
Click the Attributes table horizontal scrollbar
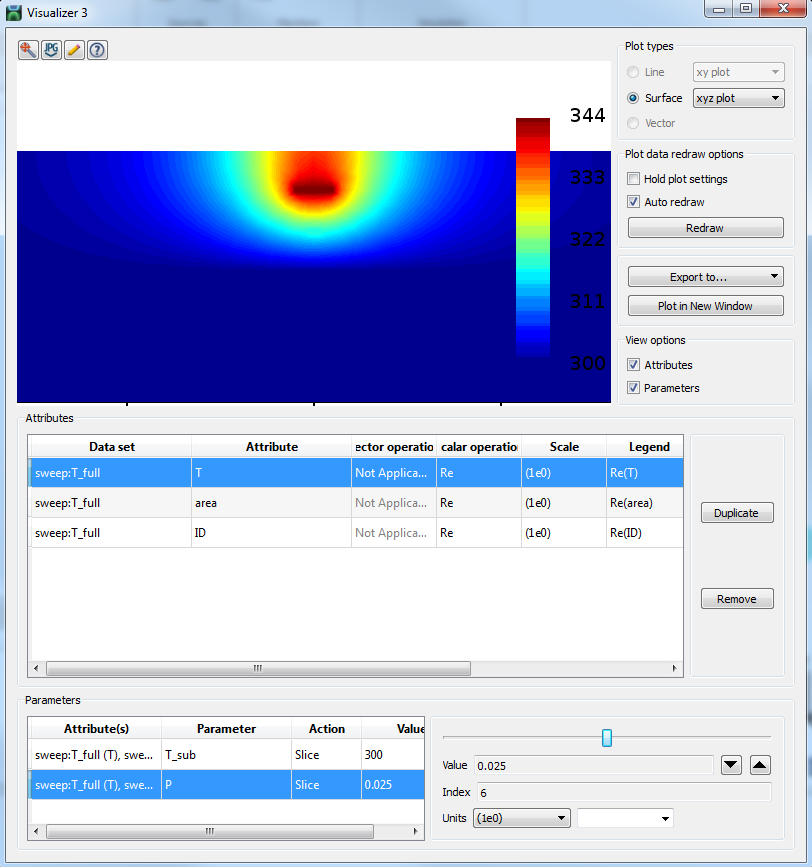(x=258, y=668)
